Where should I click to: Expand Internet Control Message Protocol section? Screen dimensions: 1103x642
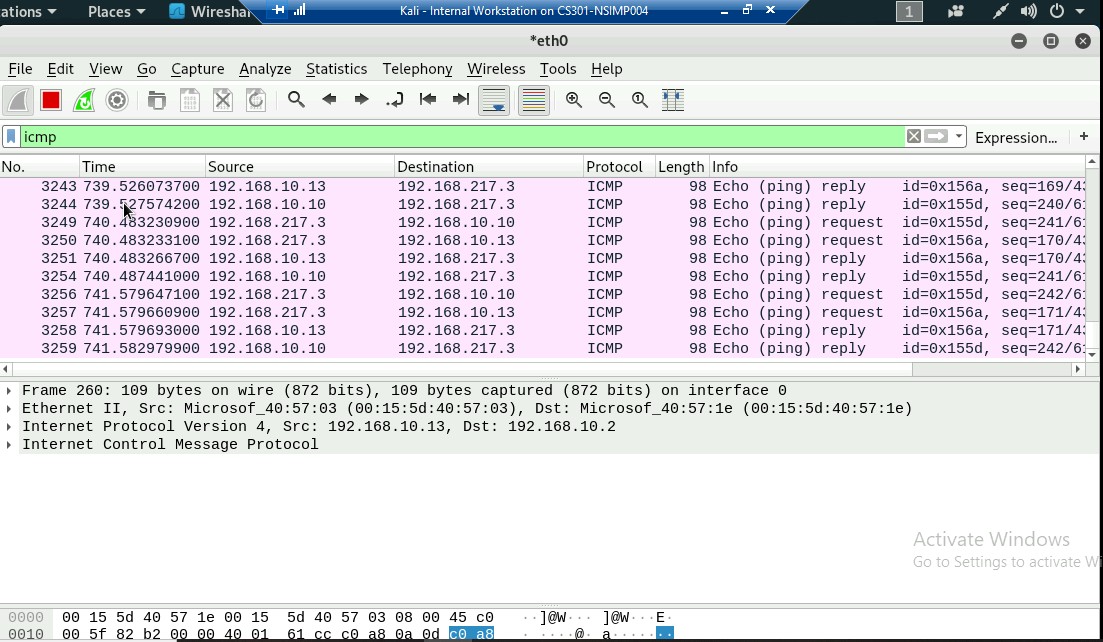[x=9, y=445]
